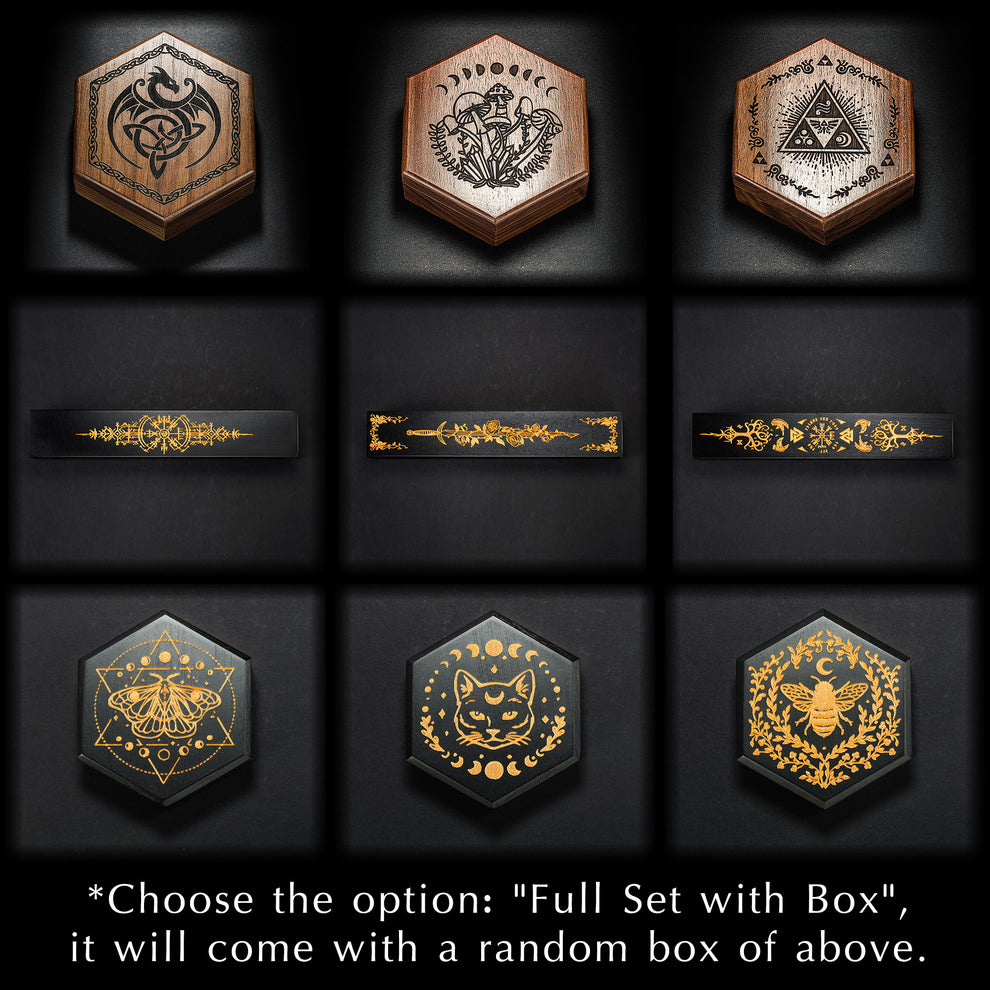Screen dimensions: 990x990
Task: Click the full moon atop the cat box
Action: click(x=494, y=648)
